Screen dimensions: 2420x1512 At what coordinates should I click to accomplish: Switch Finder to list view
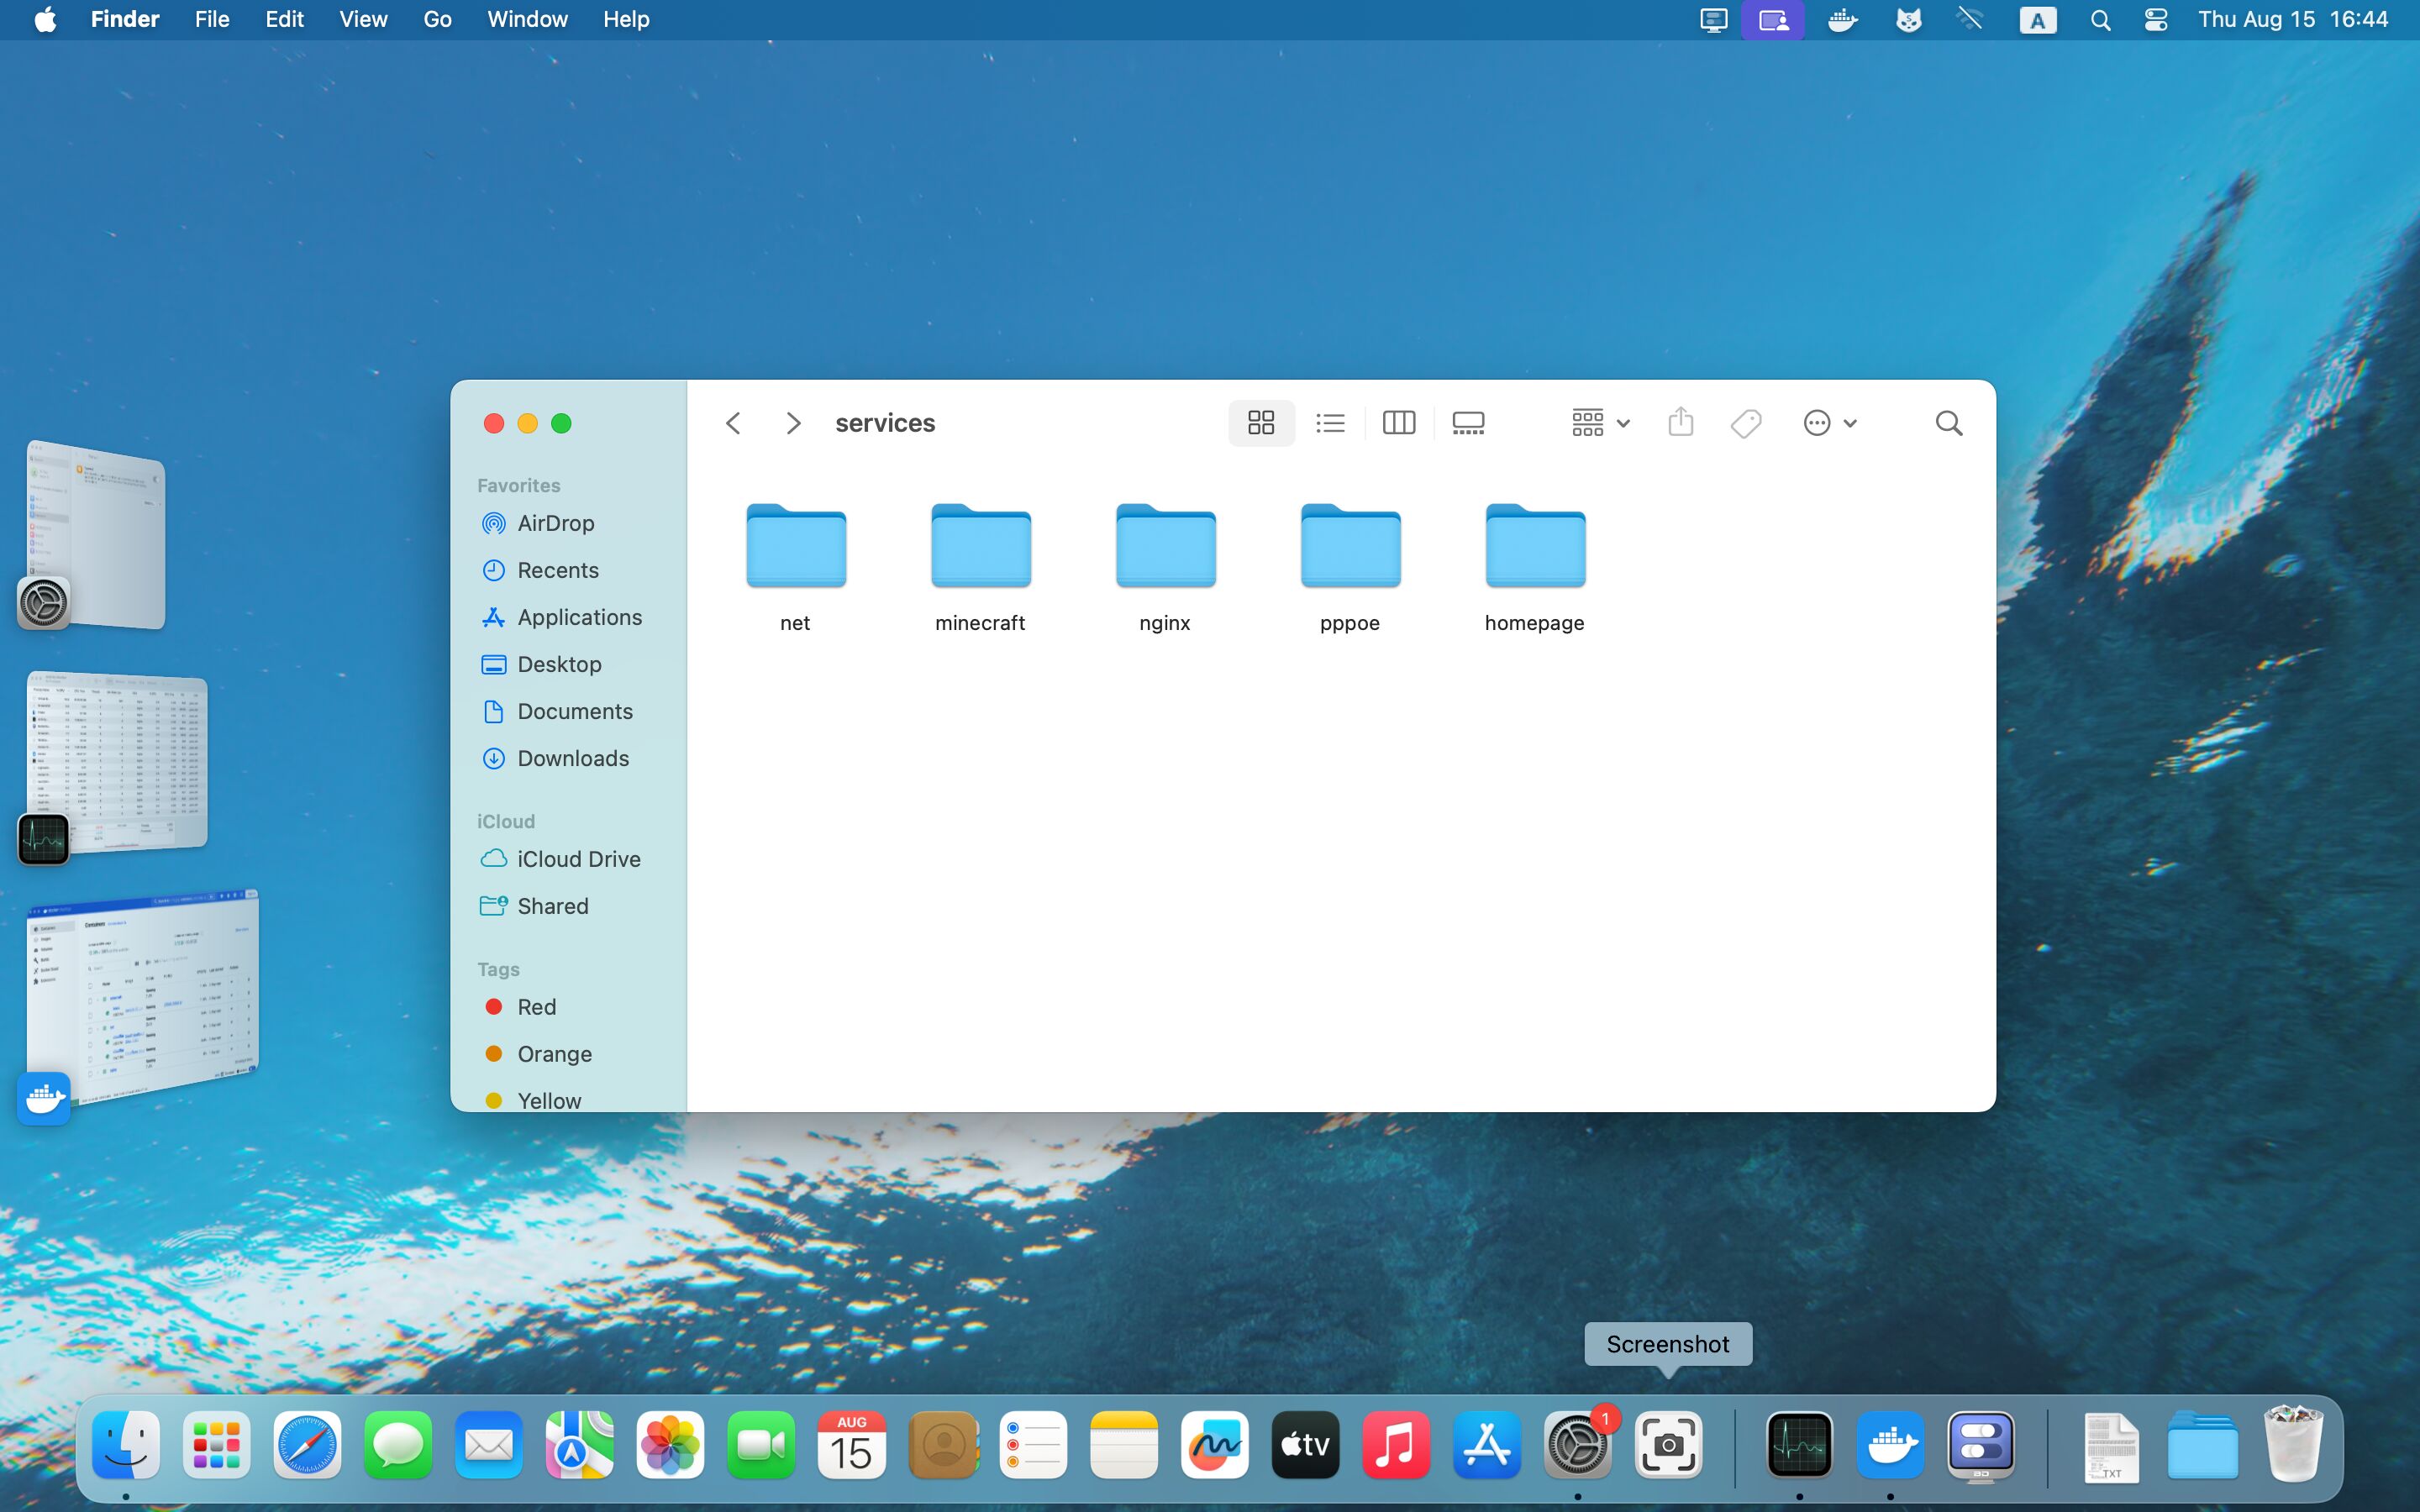[x=1330, y=423]
